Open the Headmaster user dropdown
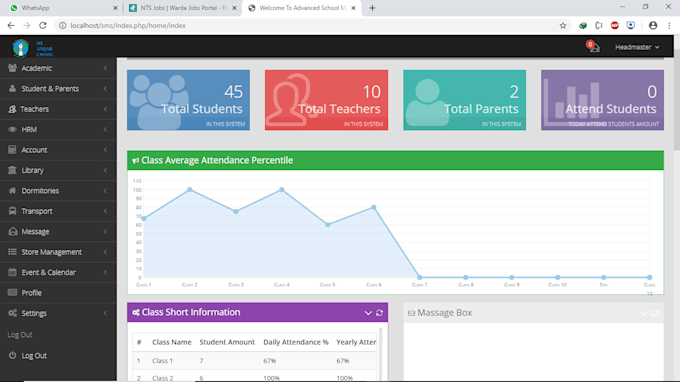Viewport: 680px width, 382px height. (x=637, y=47)
